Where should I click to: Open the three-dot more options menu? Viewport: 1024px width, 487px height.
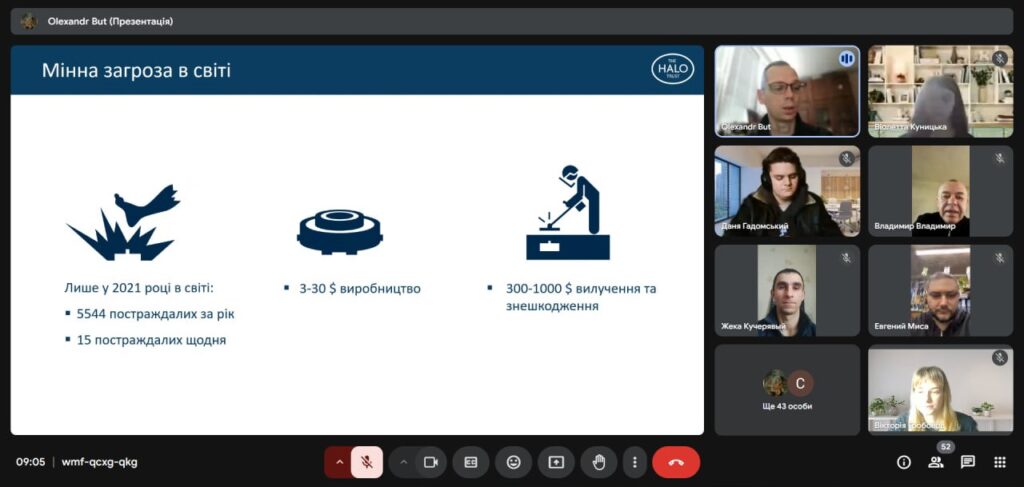pyautogui.click(x=635, y=462)
